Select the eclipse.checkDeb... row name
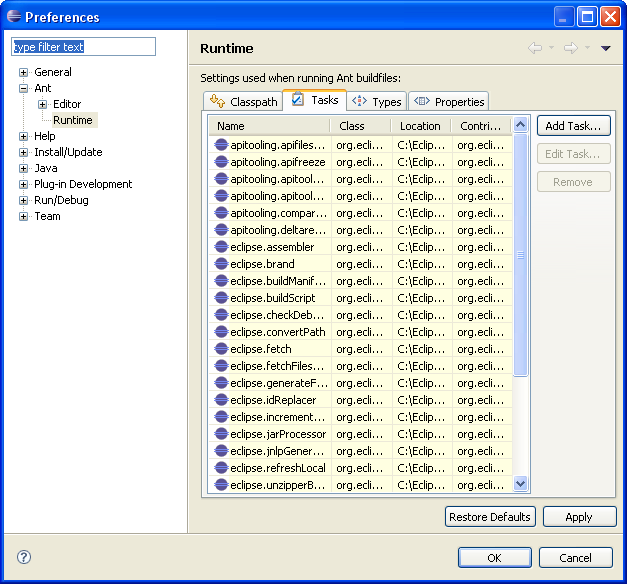 (x=277, y=315)
